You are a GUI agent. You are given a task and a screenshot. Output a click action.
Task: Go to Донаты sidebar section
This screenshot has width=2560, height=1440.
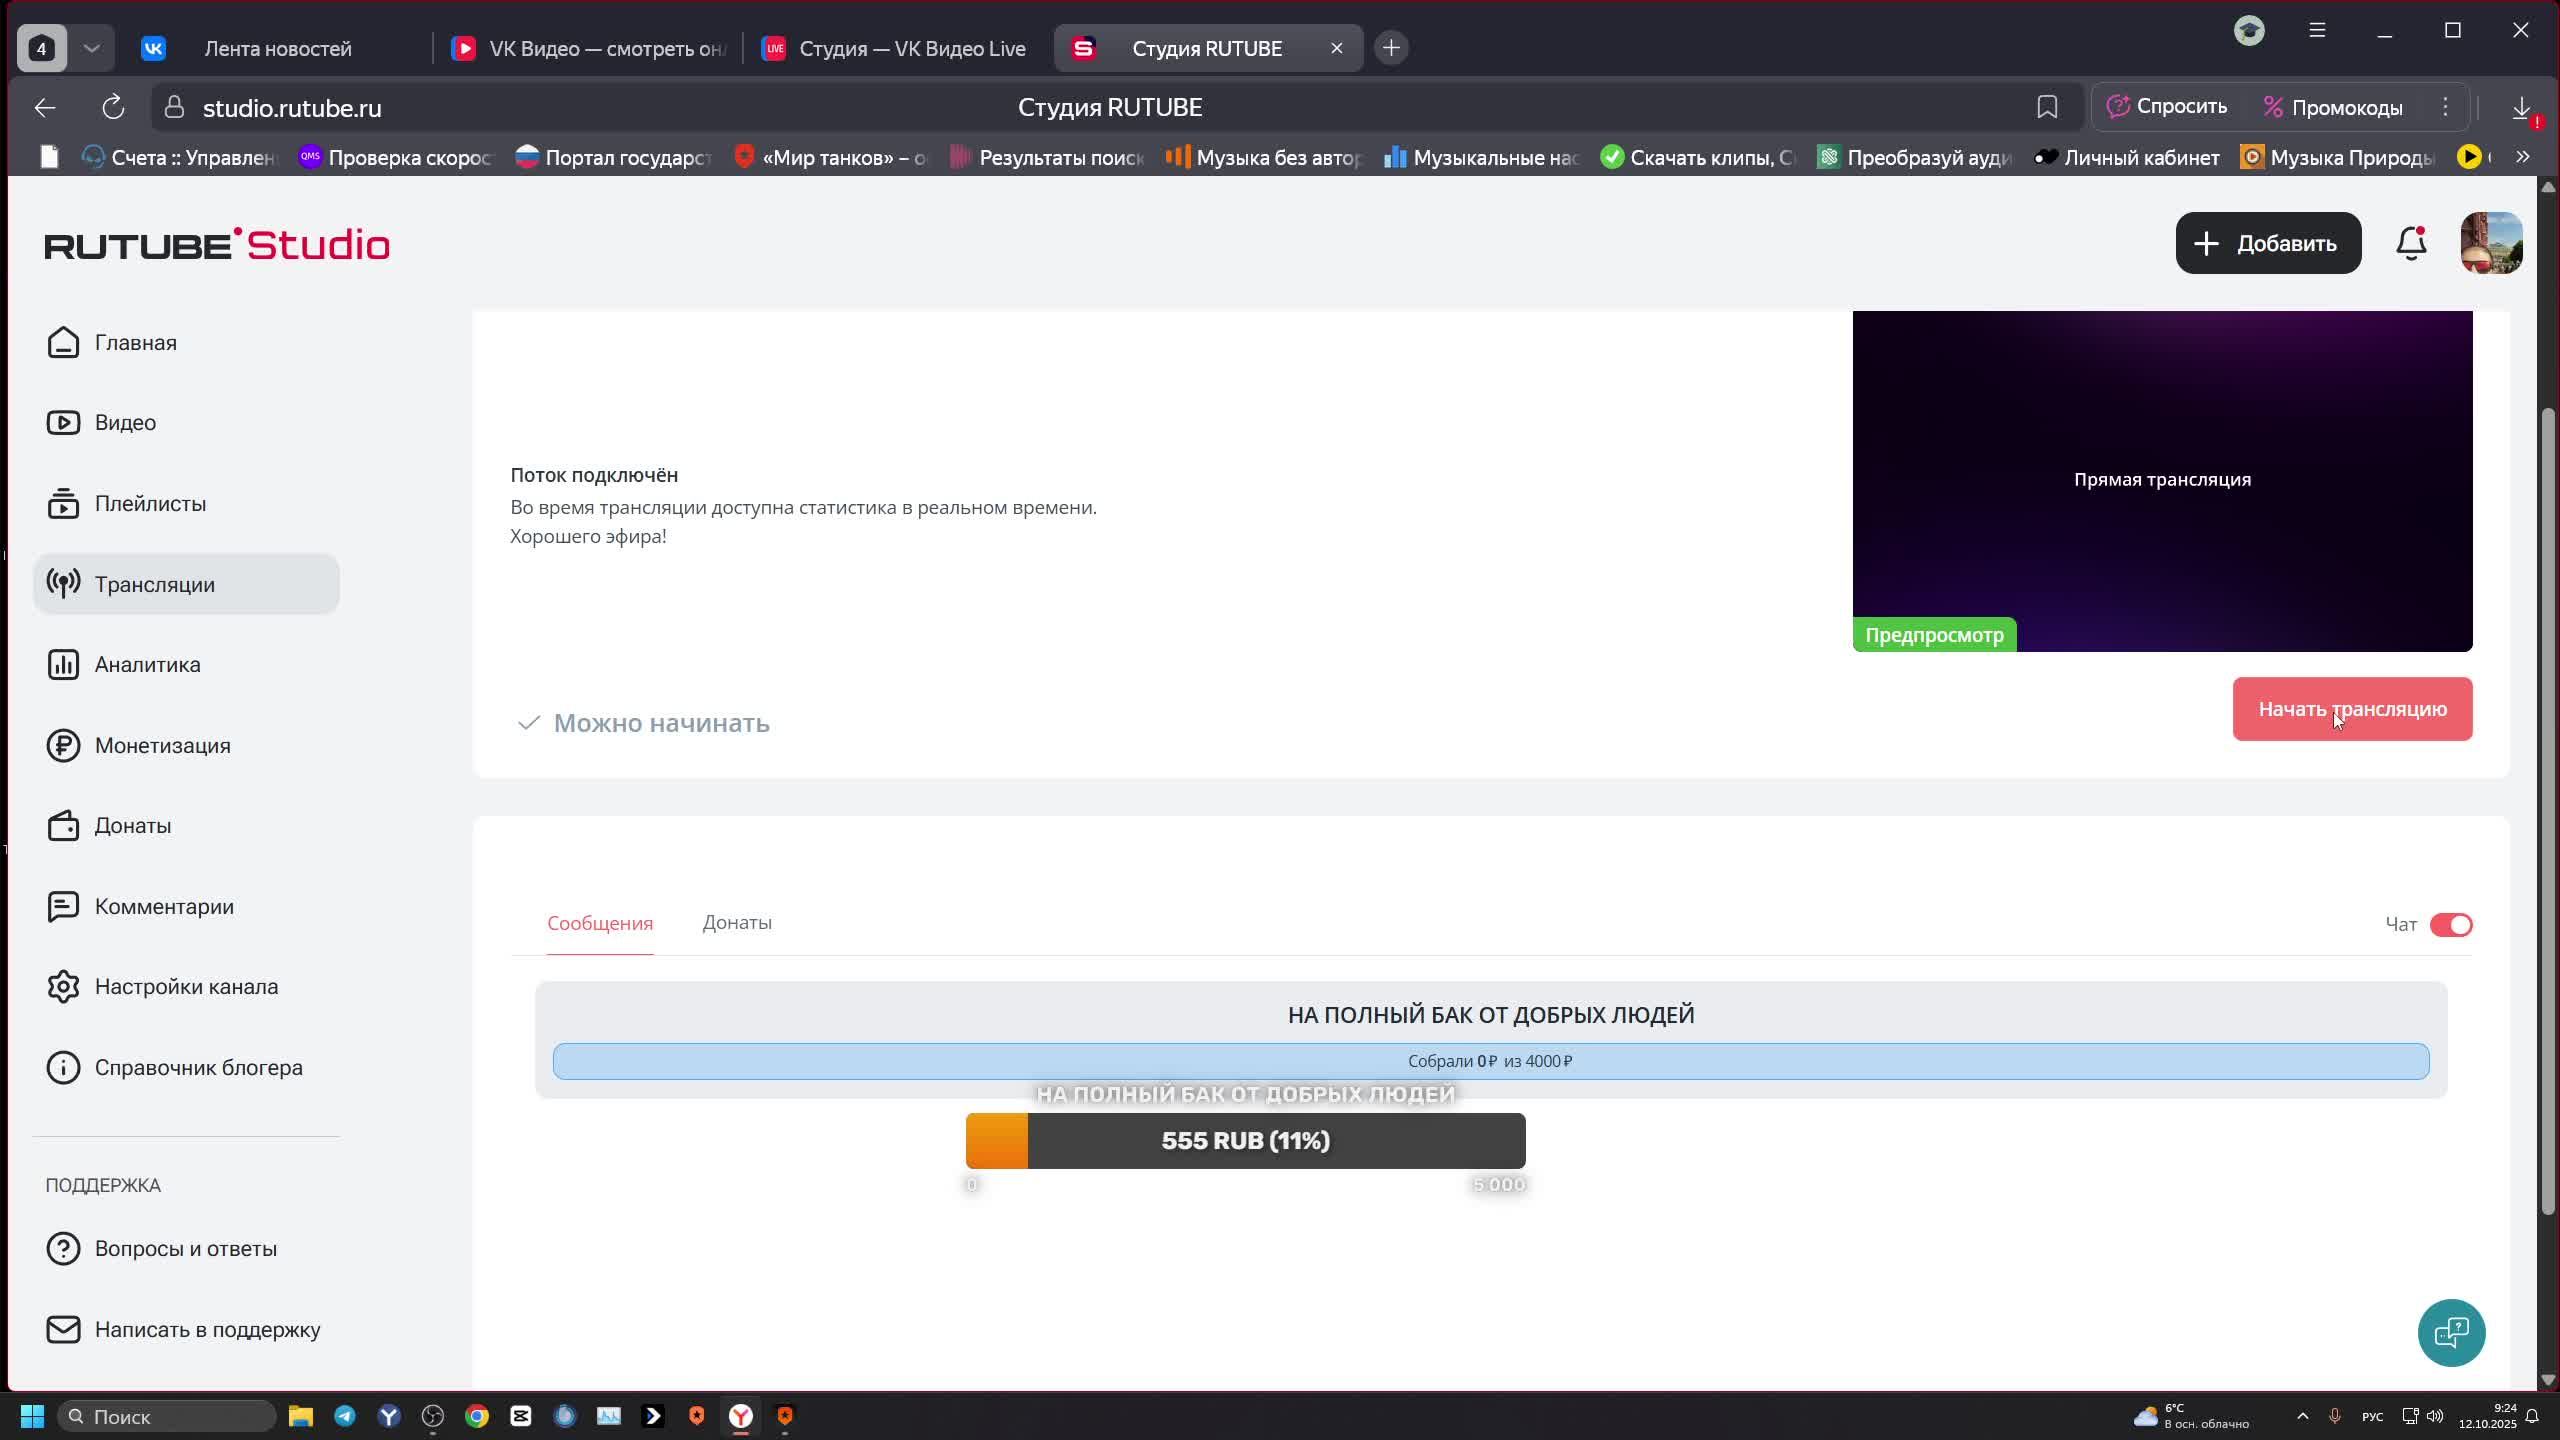pos(132,826)
